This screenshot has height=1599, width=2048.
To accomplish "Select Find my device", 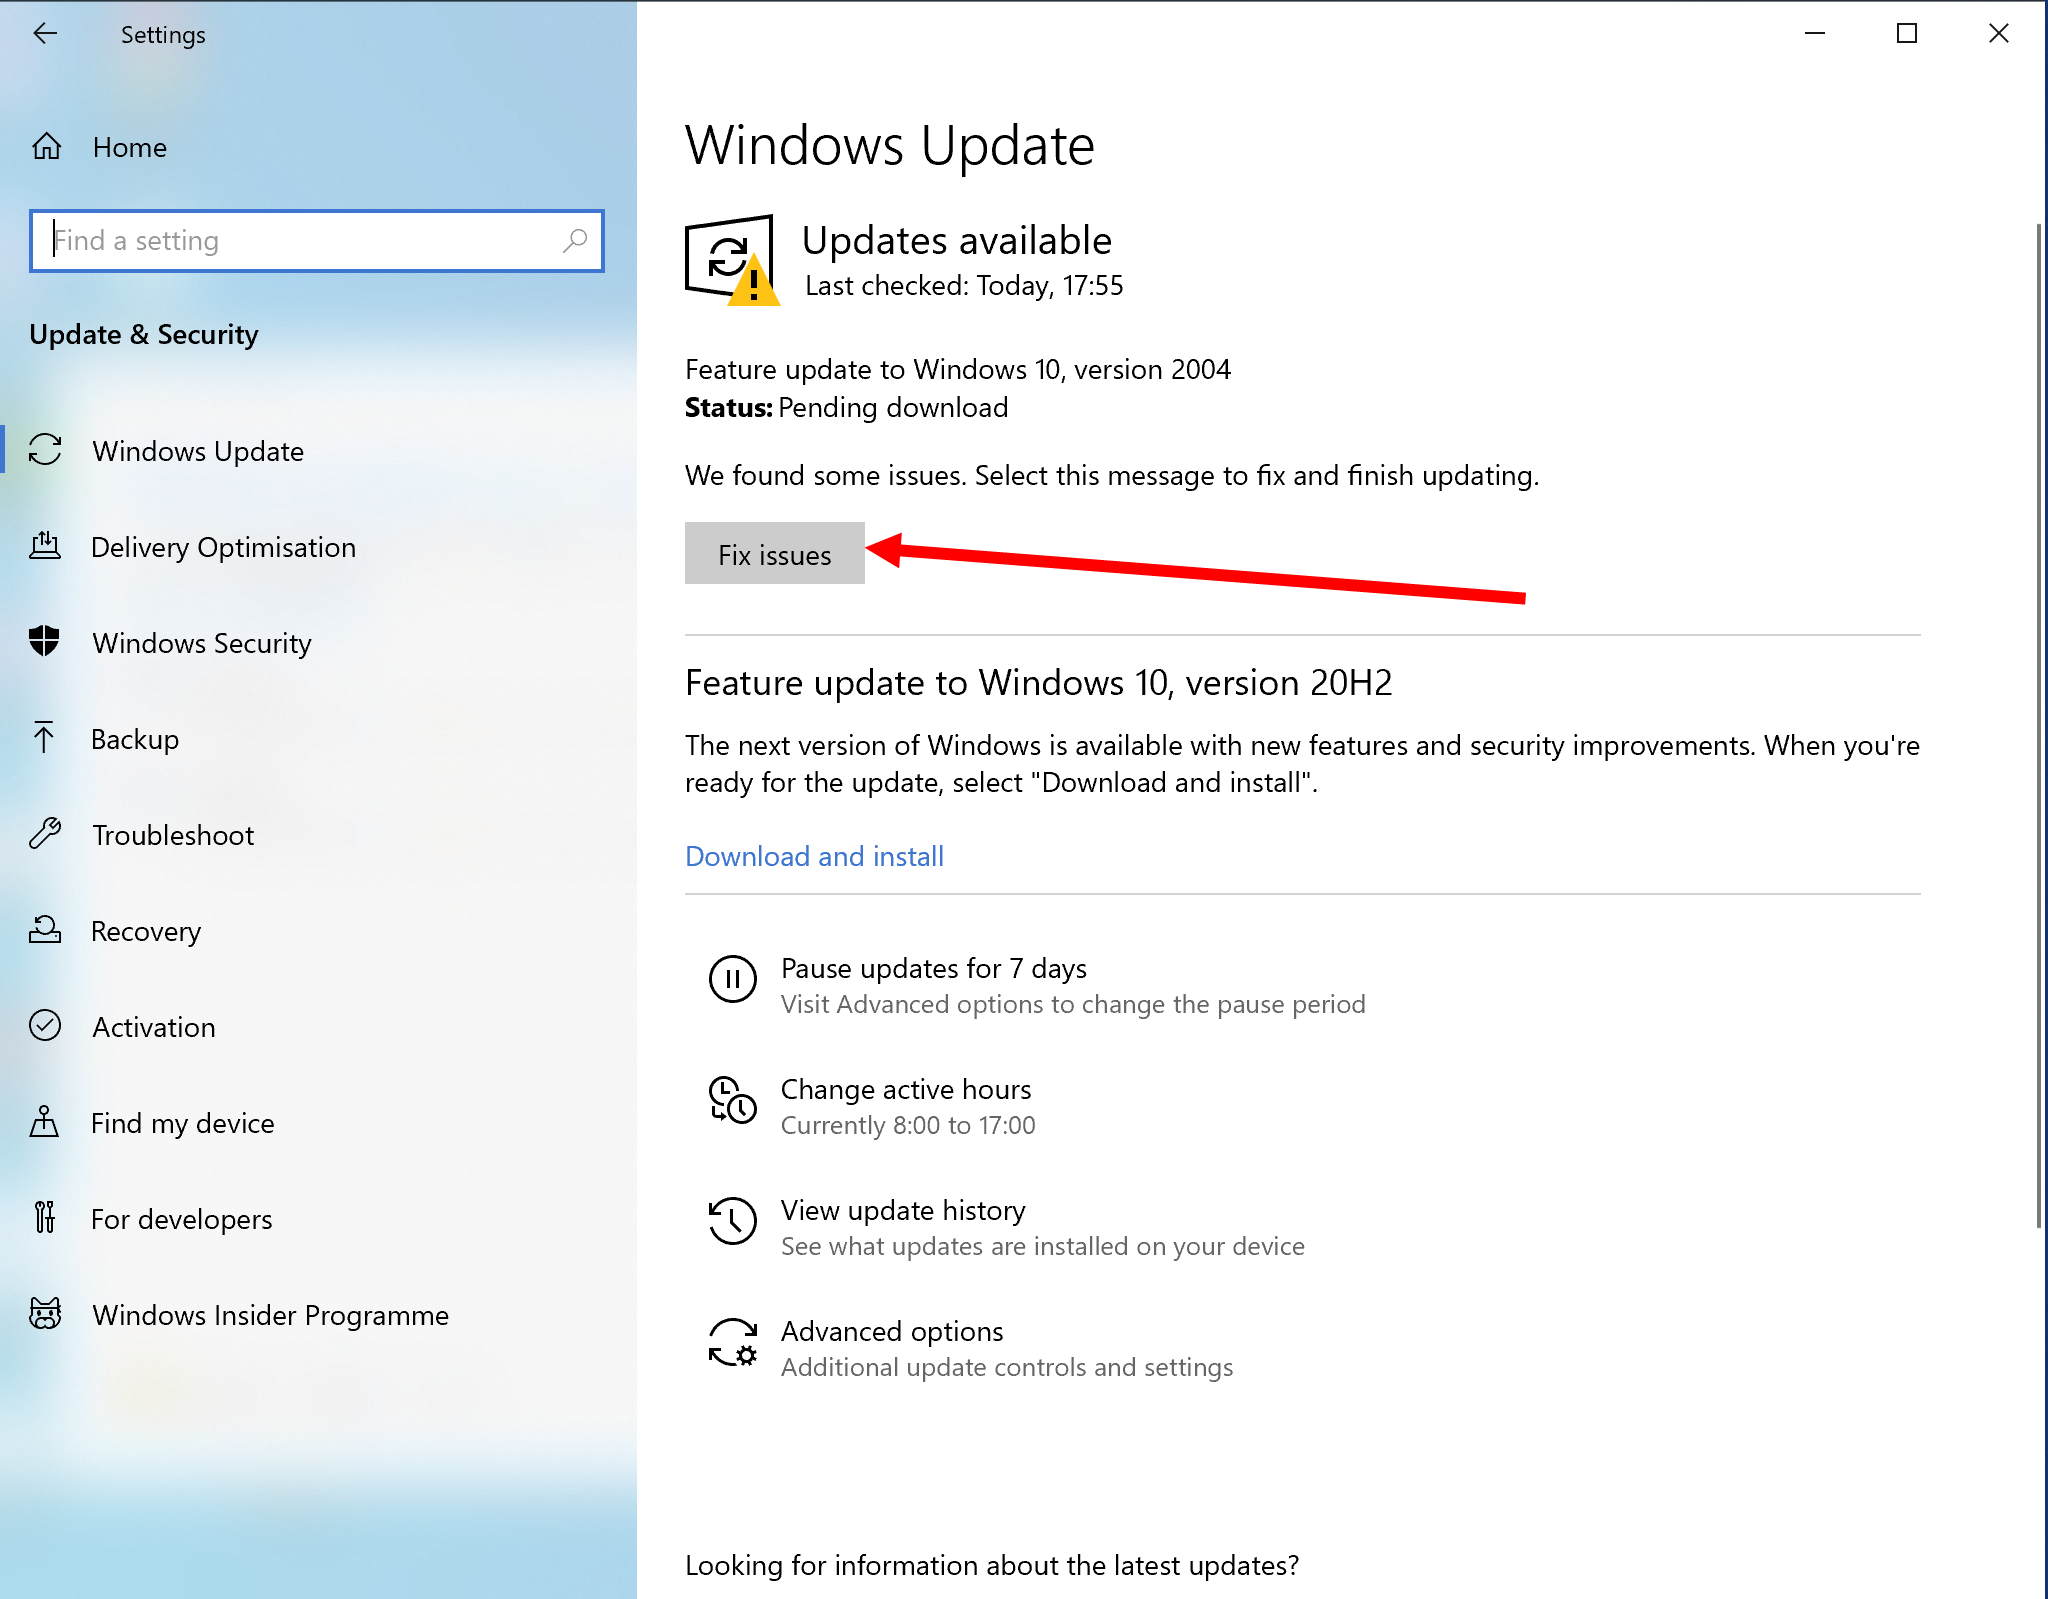I will [183, 1123].
